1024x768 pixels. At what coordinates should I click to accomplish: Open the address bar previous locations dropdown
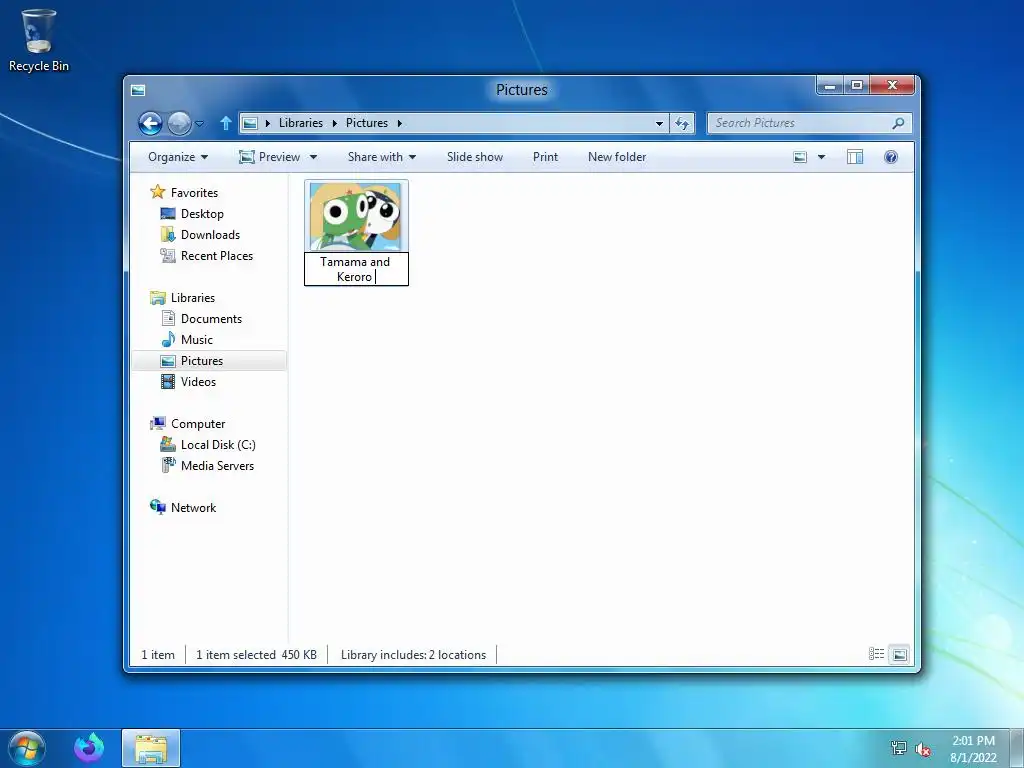pyautogui.click(x=659, y=123)
